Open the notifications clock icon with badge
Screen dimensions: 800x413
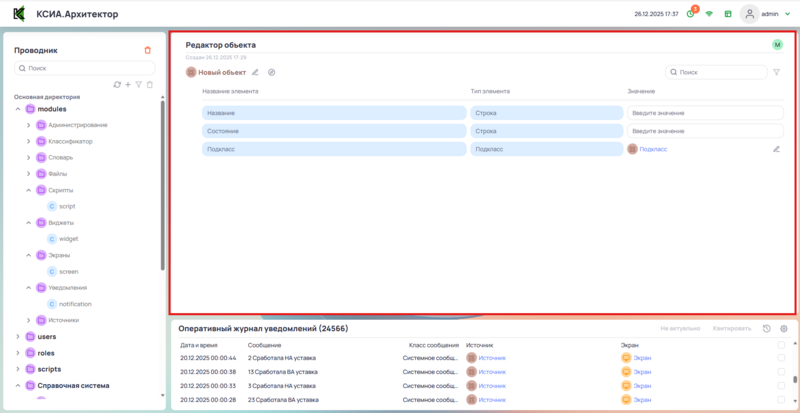[690, 14]
